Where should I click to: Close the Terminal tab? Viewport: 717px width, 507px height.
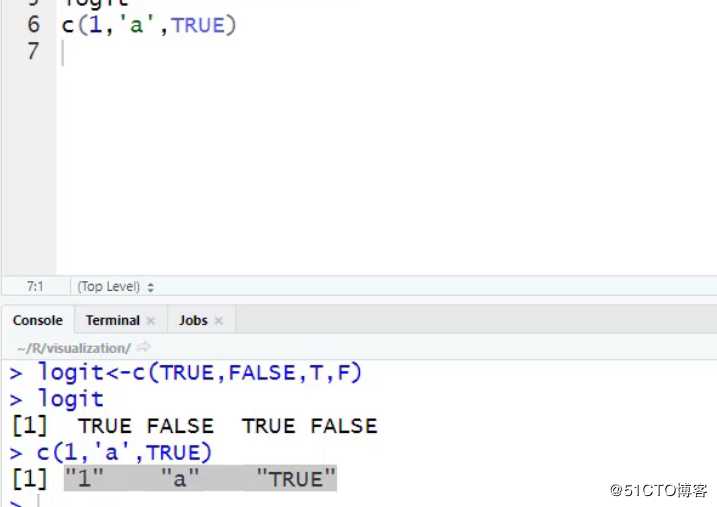coord(151,321)
